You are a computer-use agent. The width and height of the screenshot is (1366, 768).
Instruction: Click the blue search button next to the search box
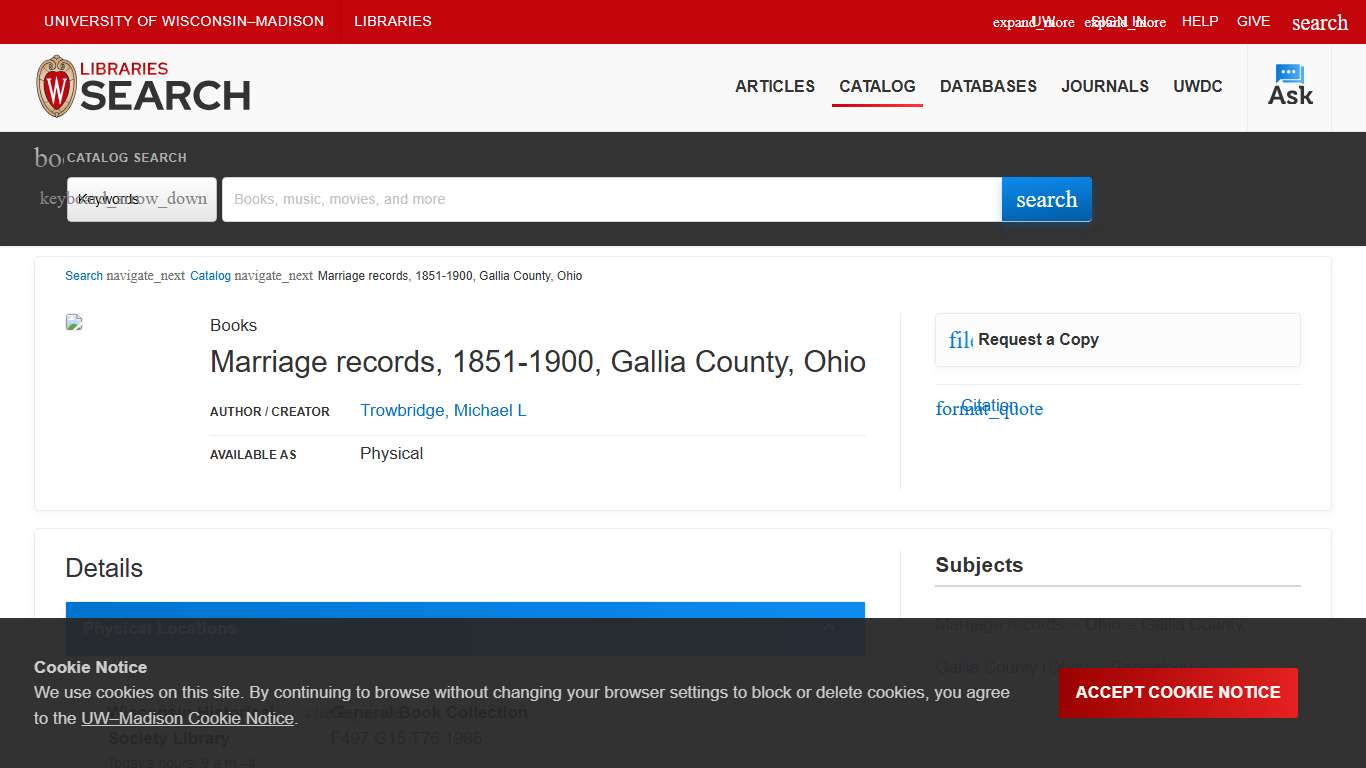[x=1046, y=199]
